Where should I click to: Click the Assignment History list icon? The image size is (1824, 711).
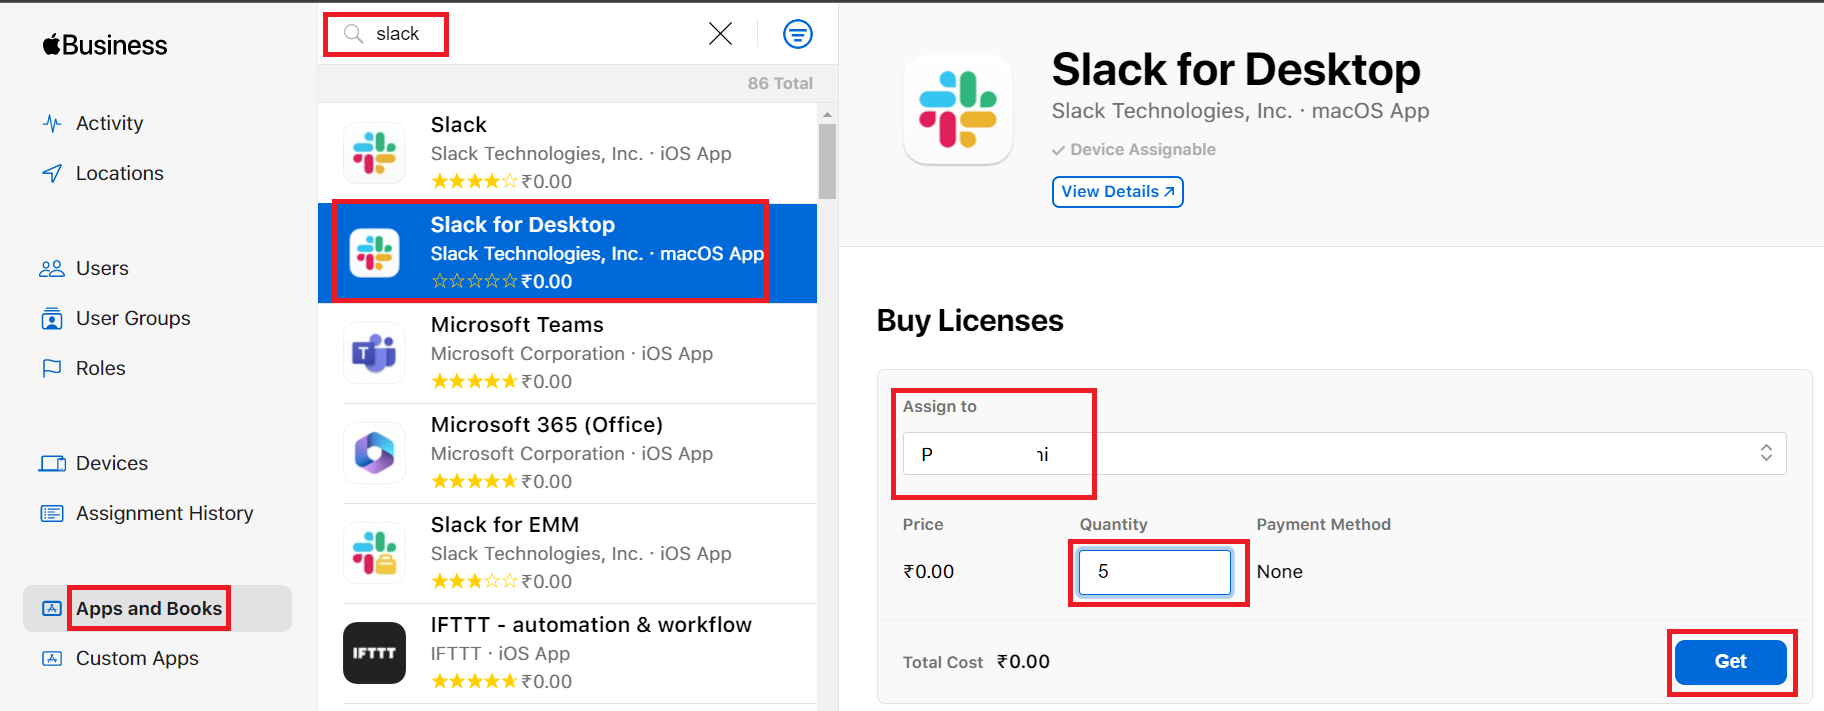52,513
